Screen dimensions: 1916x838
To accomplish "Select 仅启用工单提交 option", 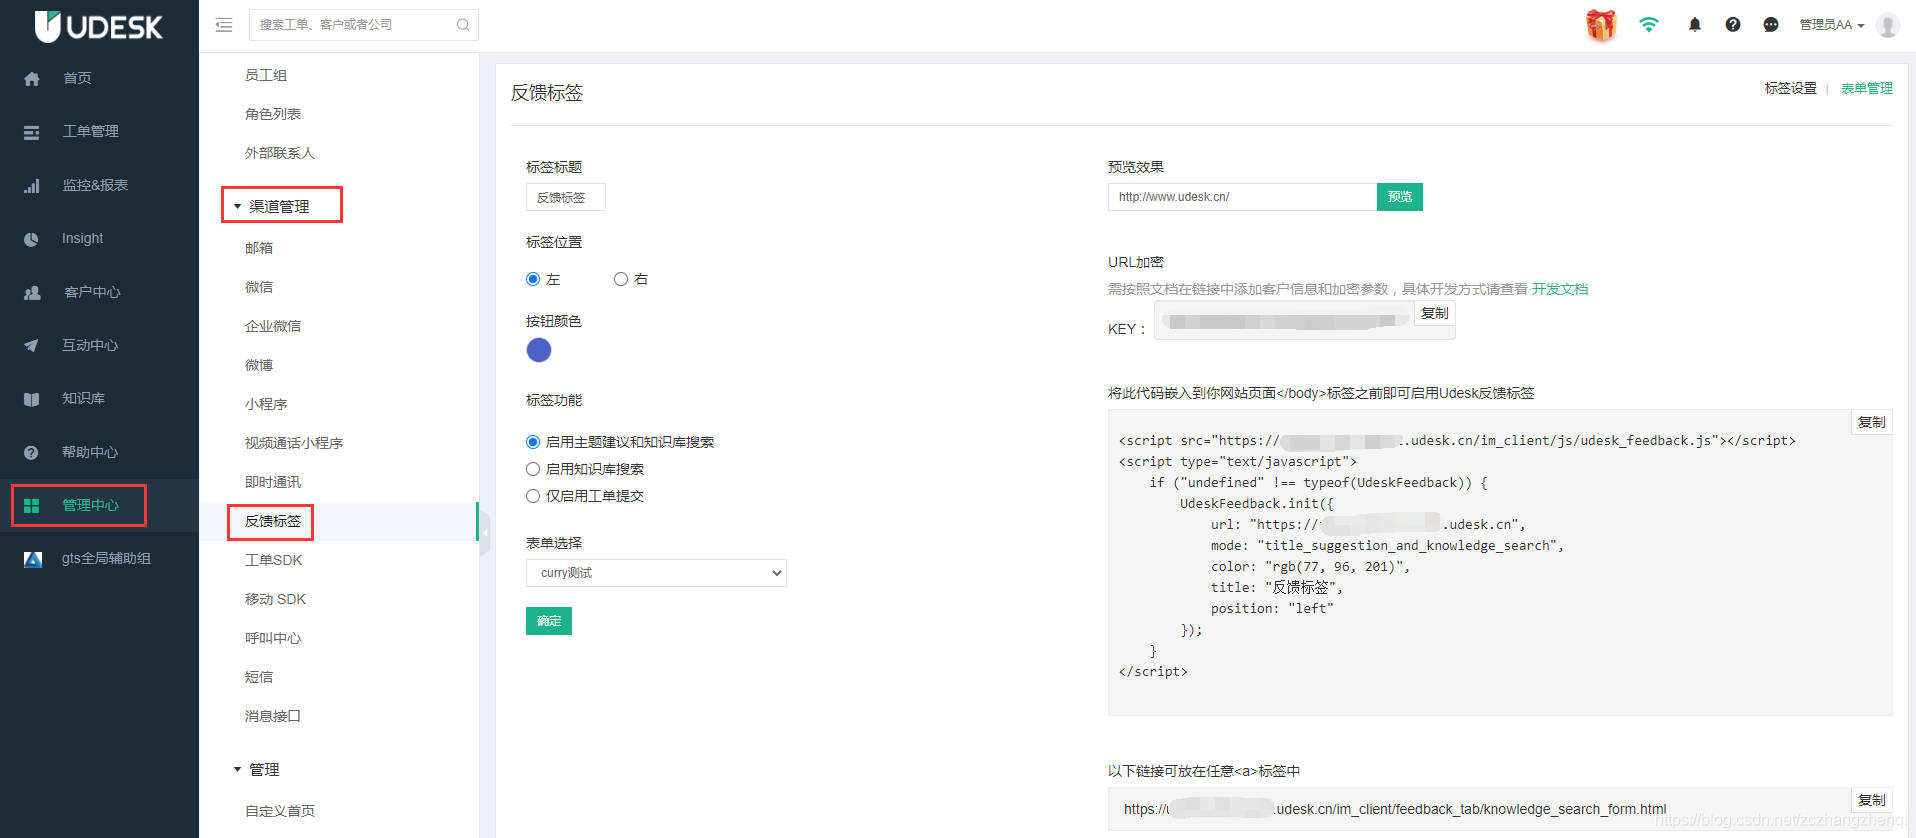I will pyautogui.click(x=533, y=496).
